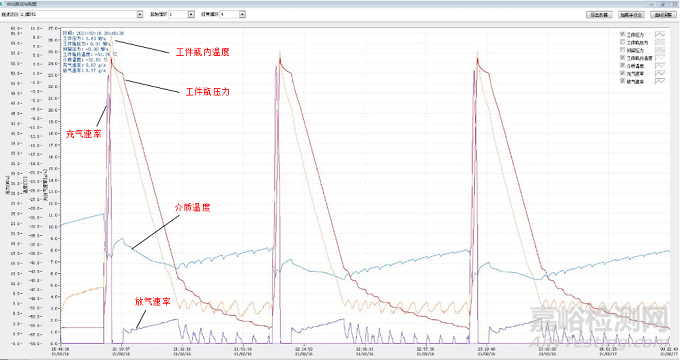Click the last of the three top-right buttons
This screenshot has width=680, height=360.
(663, 15)
